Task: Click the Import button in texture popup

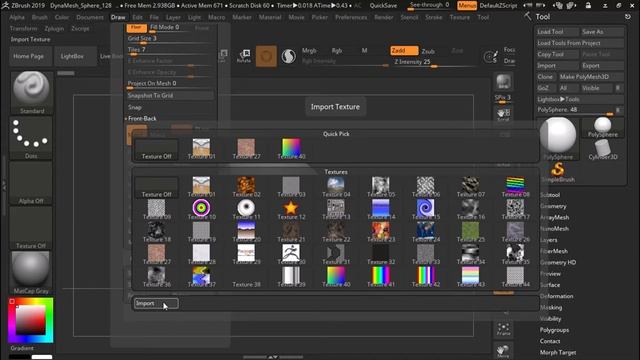Action: [x=156, y=303]
